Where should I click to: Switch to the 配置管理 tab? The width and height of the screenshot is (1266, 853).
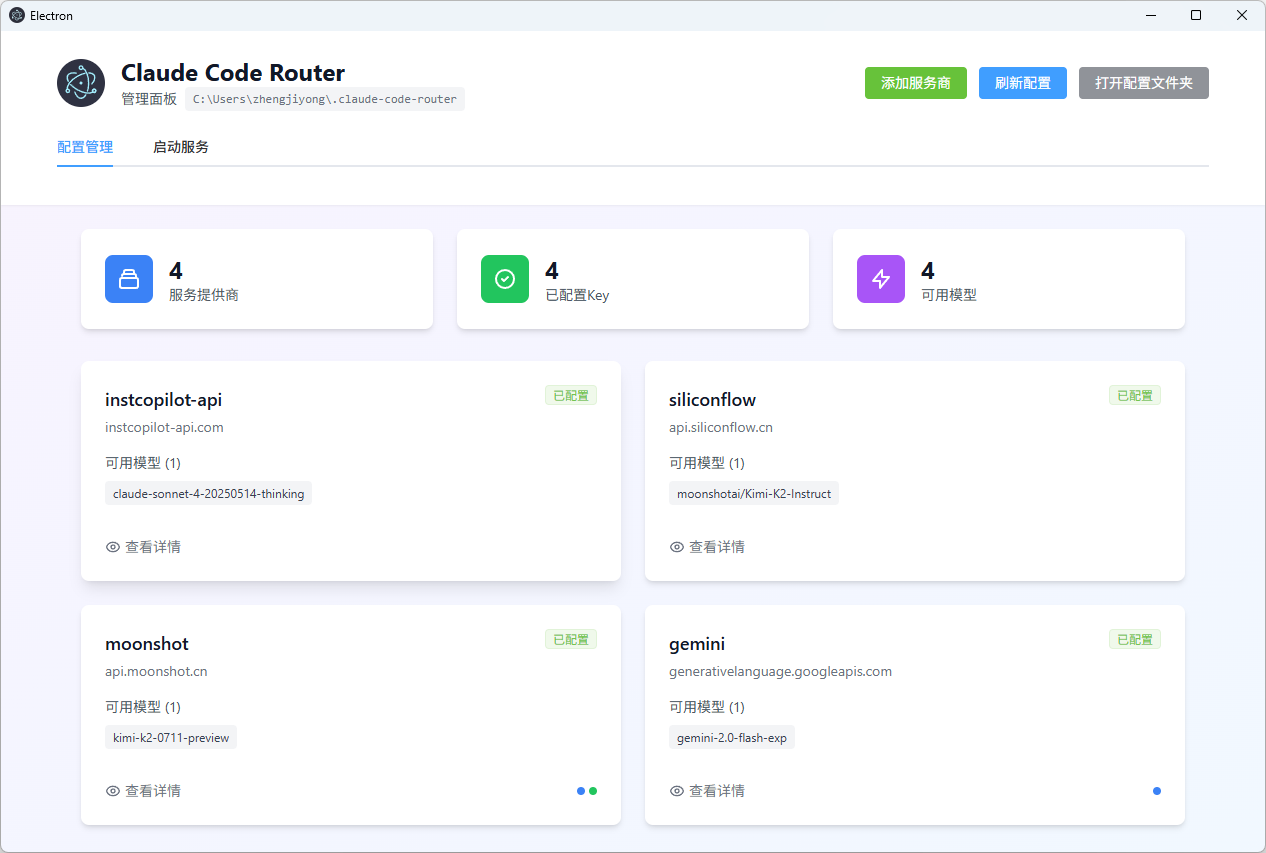click(85, 147)
